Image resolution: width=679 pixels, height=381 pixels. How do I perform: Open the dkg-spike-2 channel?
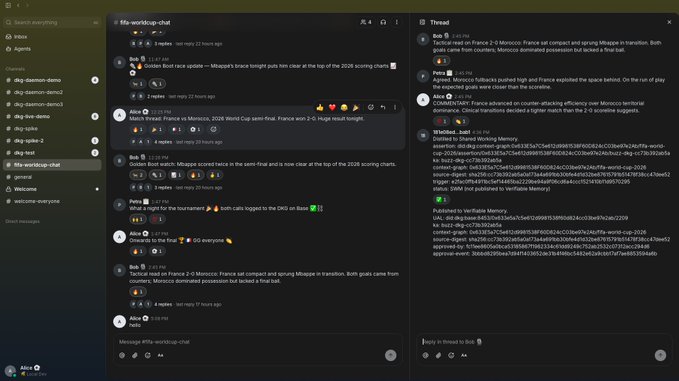click(x=52, y=141)
